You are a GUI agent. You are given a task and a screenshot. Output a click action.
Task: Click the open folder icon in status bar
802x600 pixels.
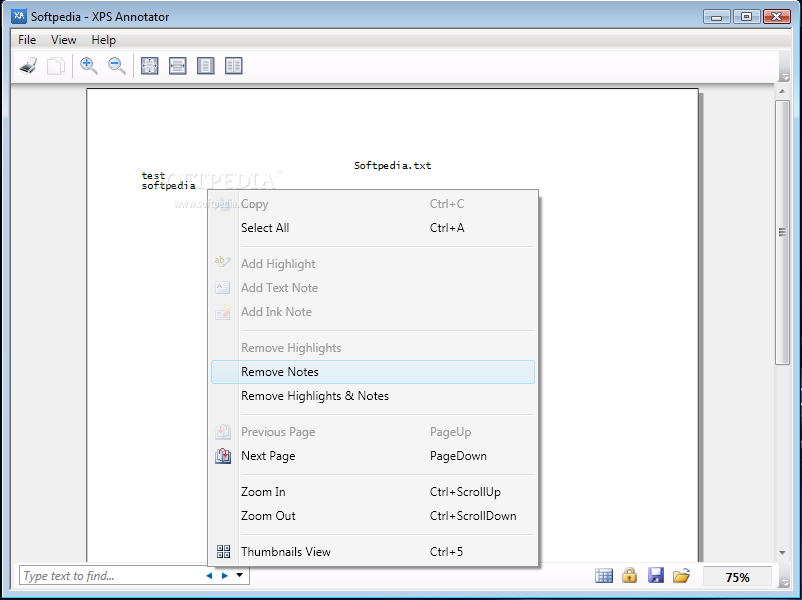click(x=681, y=575)
